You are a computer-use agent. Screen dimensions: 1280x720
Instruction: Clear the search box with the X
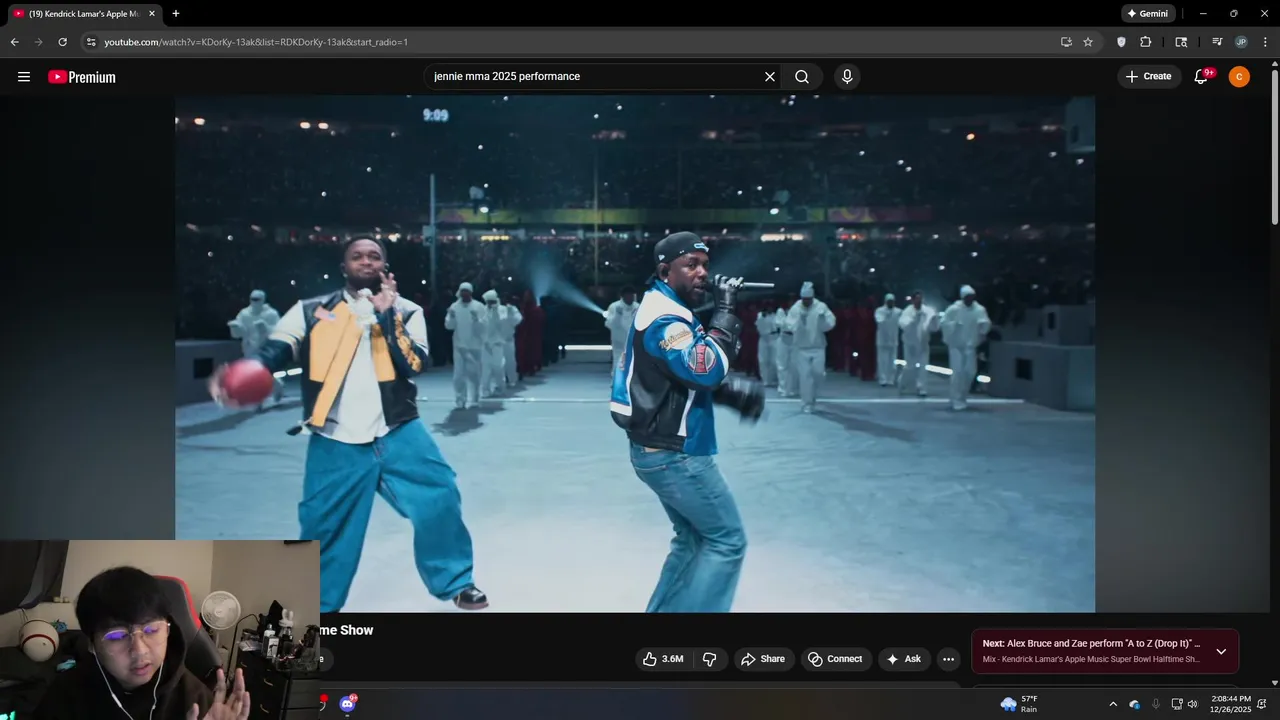[x=770, y=77]
